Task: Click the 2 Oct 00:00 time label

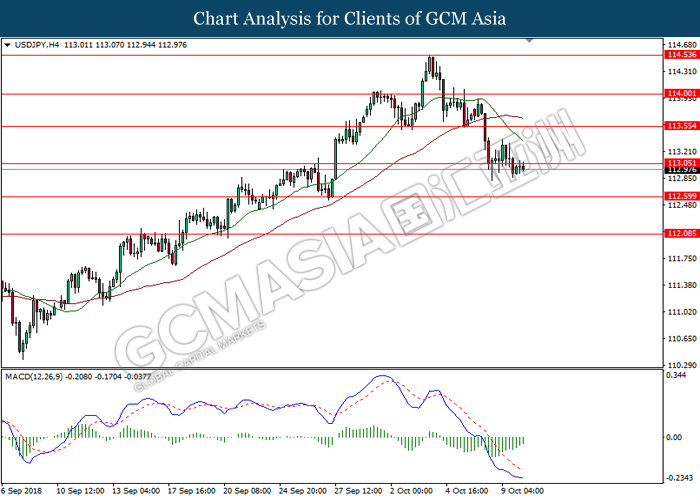Action: click(x=412, y=491)
